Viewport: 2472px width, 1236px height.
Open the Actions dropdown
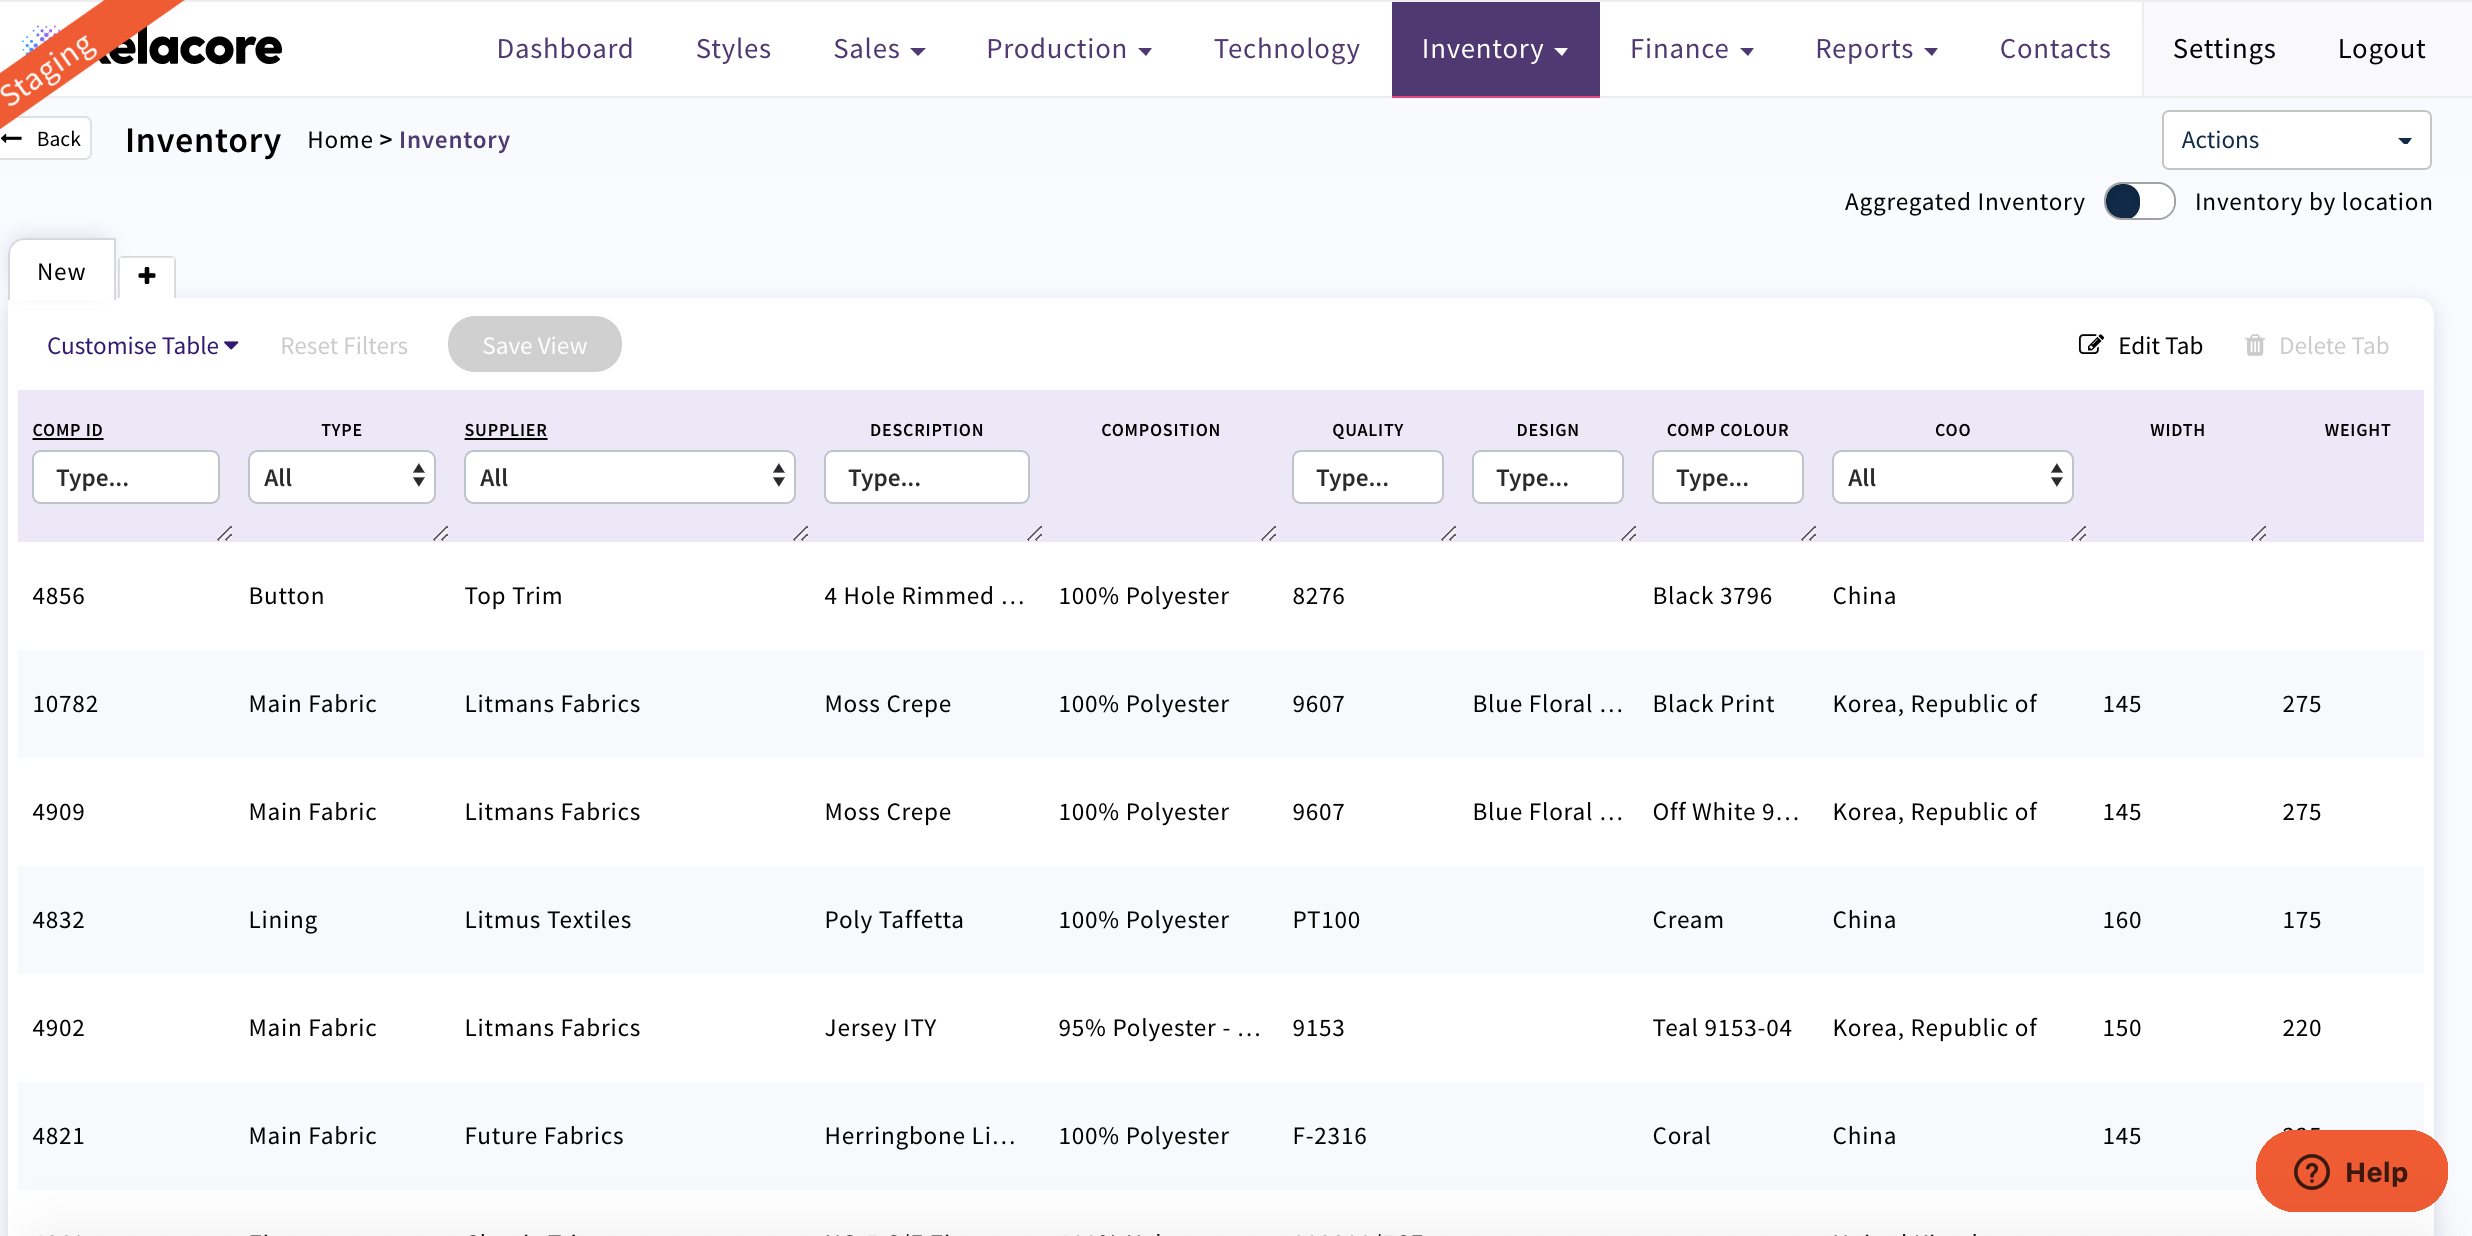click(x=2295, y=140)
